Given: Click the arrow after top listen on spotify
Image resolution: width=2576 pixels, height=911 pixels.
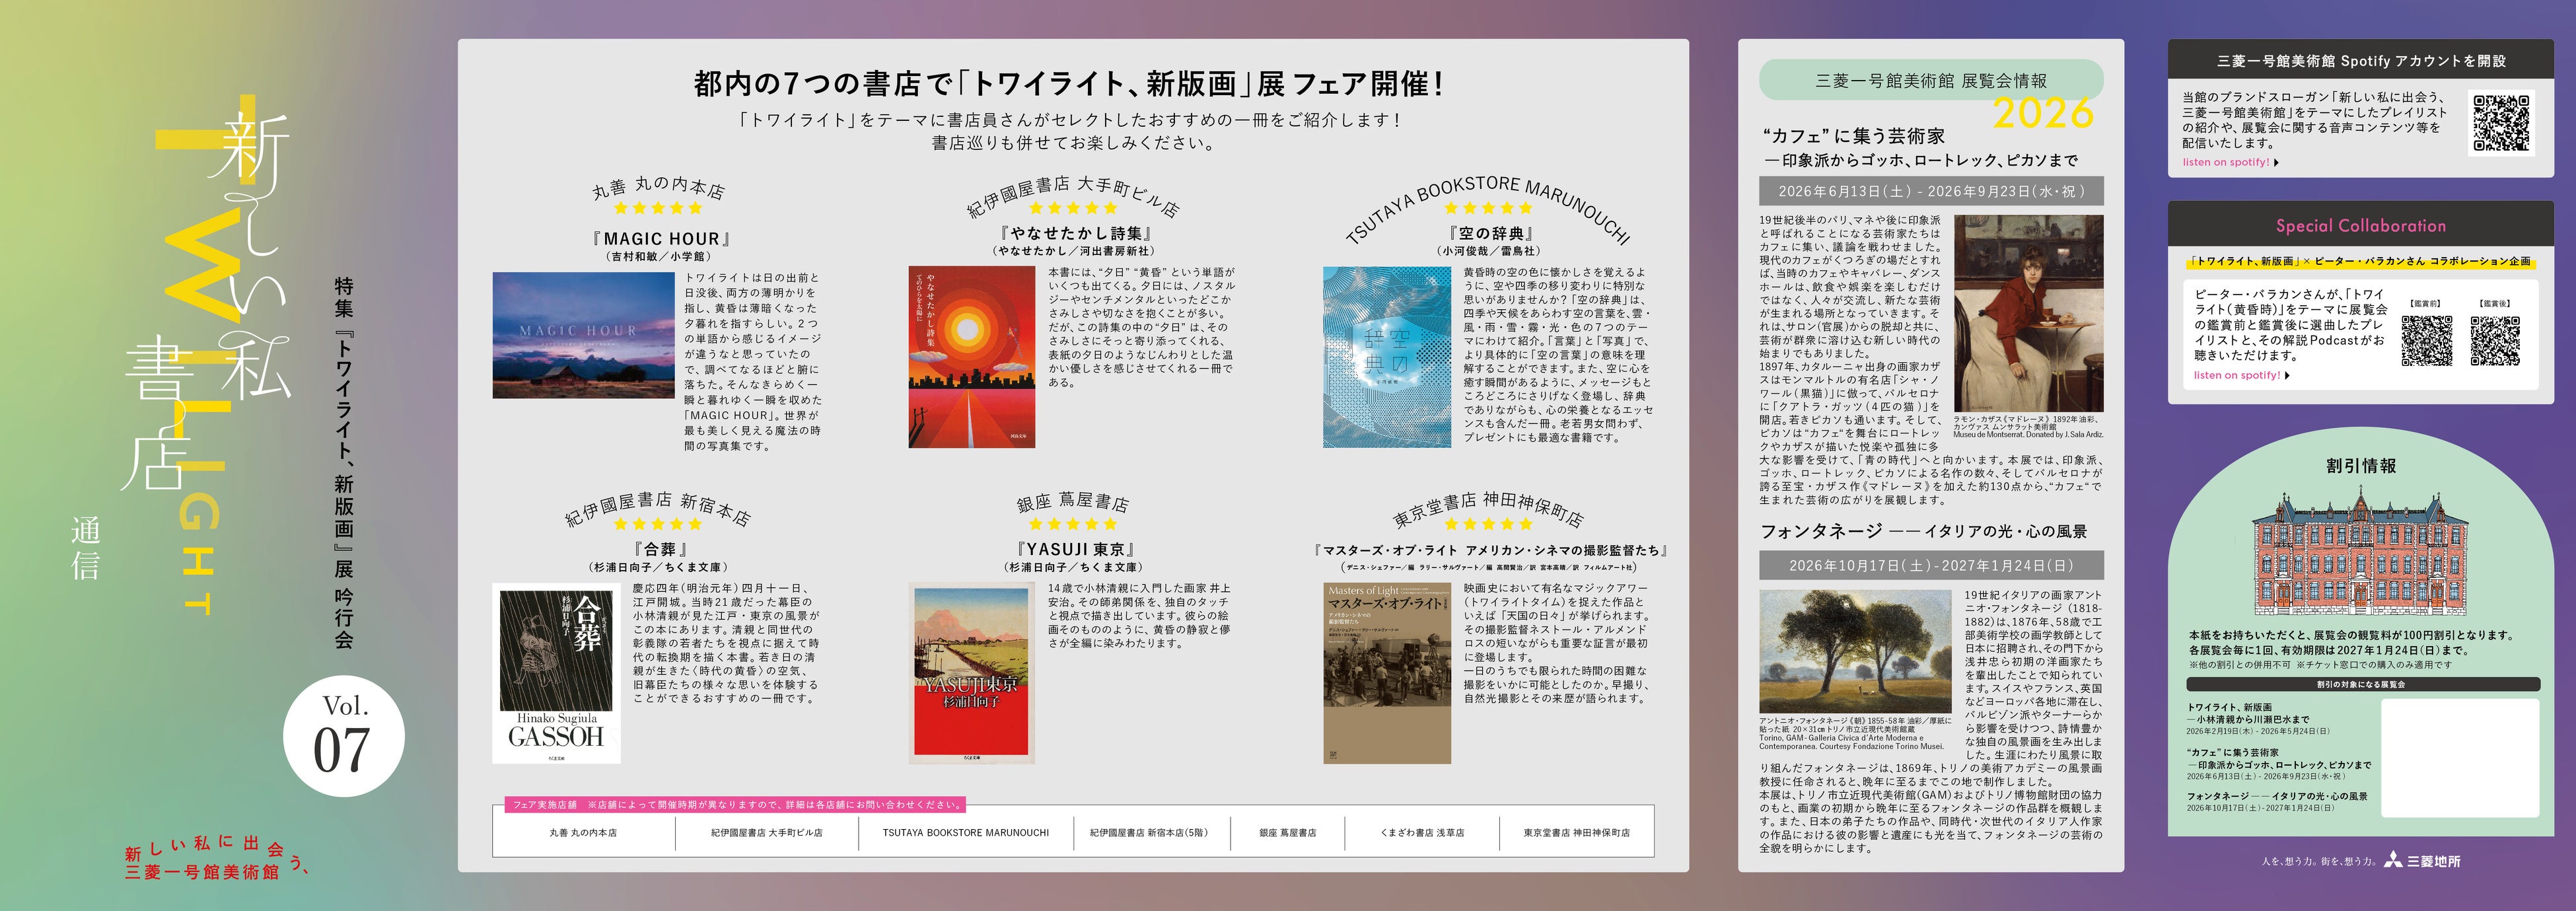Looking at the screenshot, I should (2277, 162).
